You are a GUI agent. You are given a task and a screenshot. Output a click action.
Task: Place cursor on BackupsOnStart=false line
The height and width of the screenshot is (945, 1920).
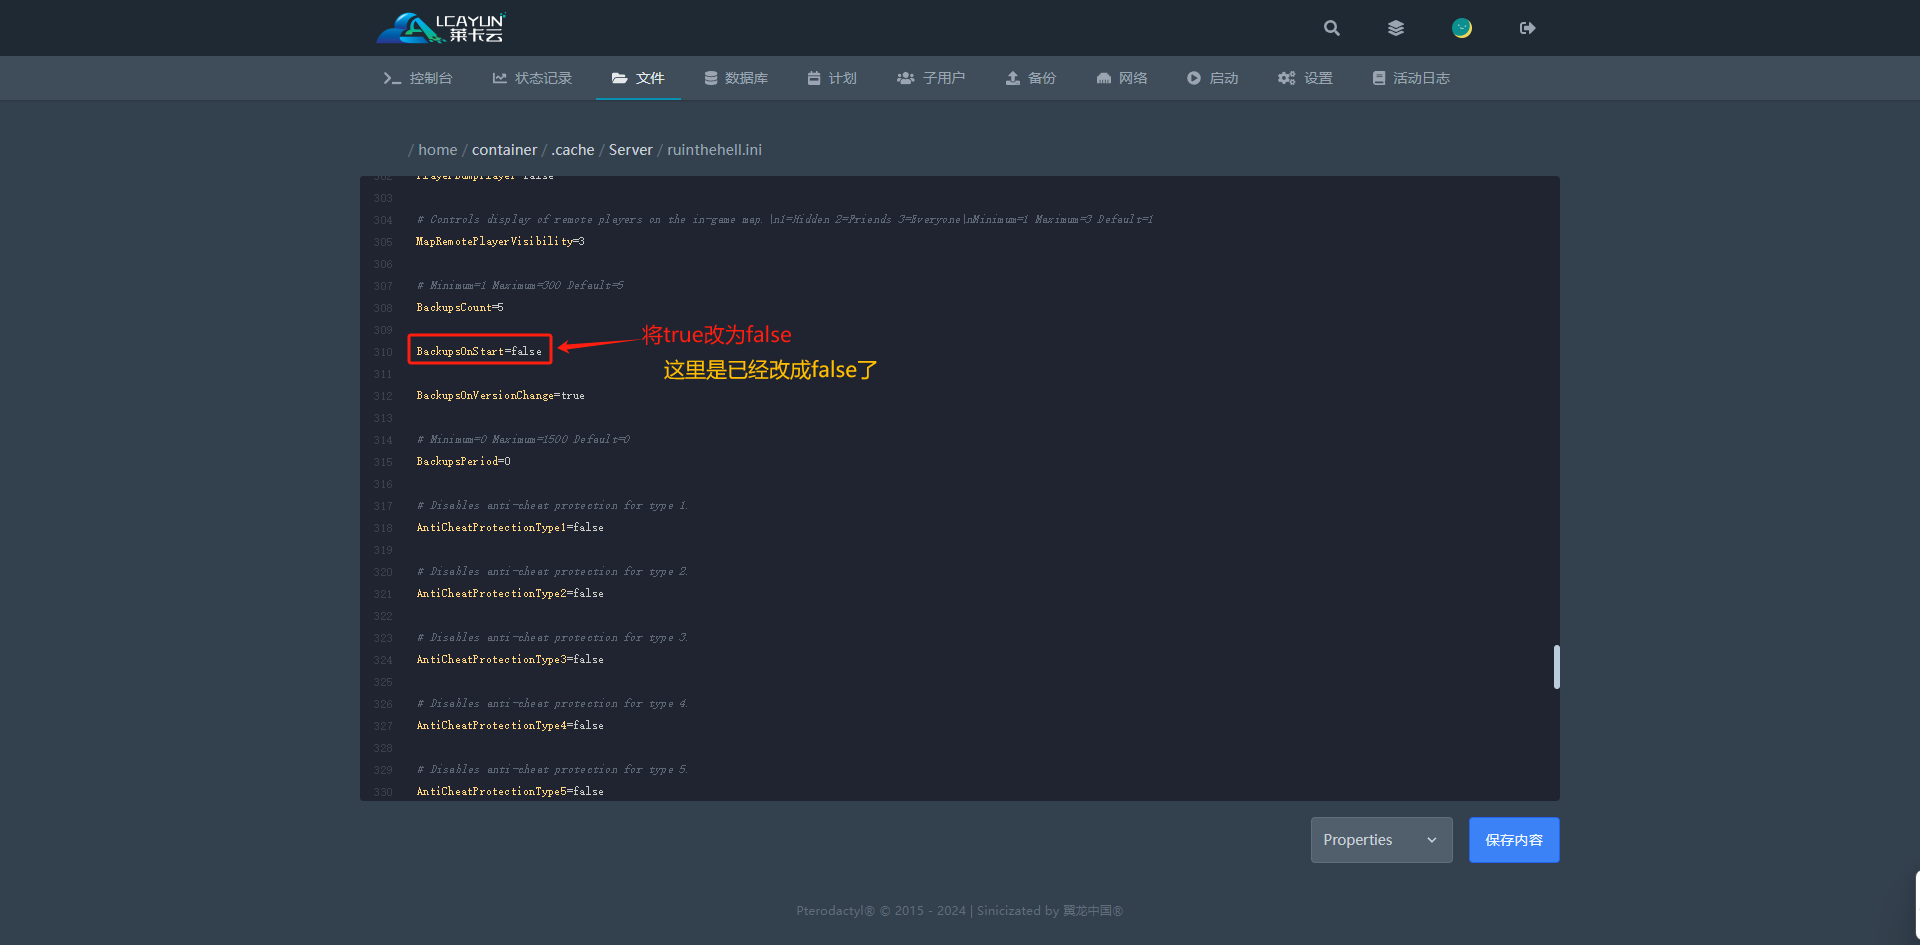[x=479, y=352]
